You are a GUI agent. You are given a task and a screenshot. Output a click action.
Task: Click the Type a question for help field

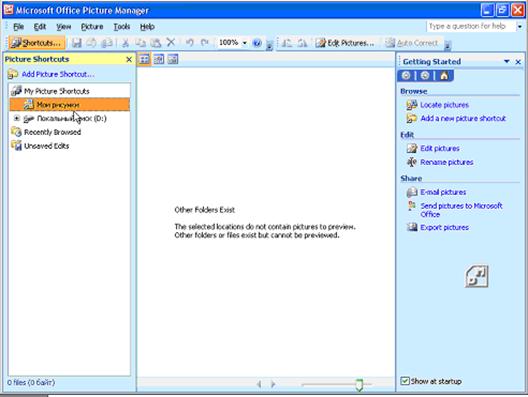471,26
